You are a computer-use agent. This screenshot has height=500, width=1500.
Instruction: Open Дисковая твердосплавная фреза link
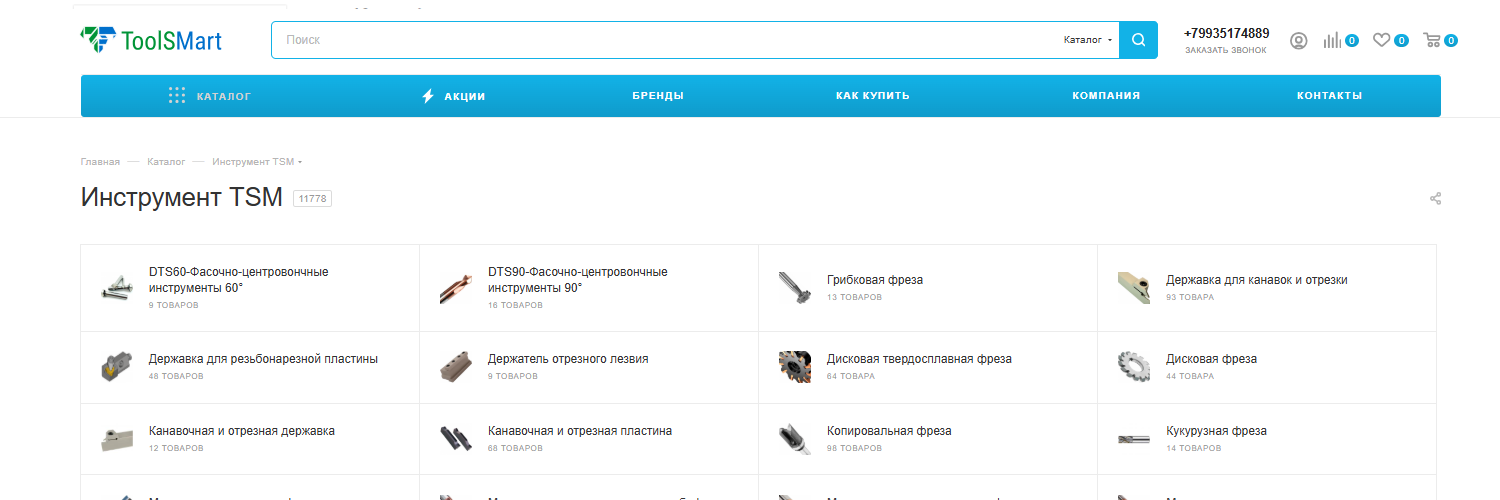coord(919,359)
